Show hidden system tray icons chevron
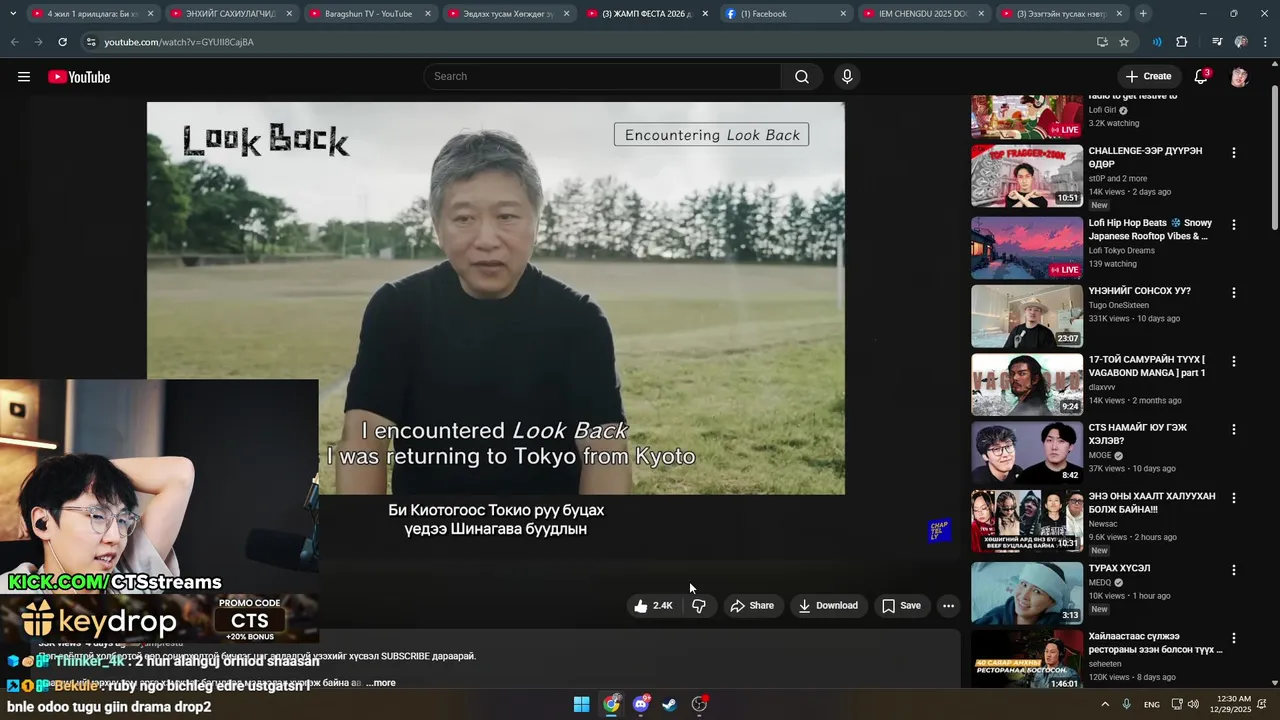The height and width of the screenshot is (720, 1280). tap(1105, 704)
